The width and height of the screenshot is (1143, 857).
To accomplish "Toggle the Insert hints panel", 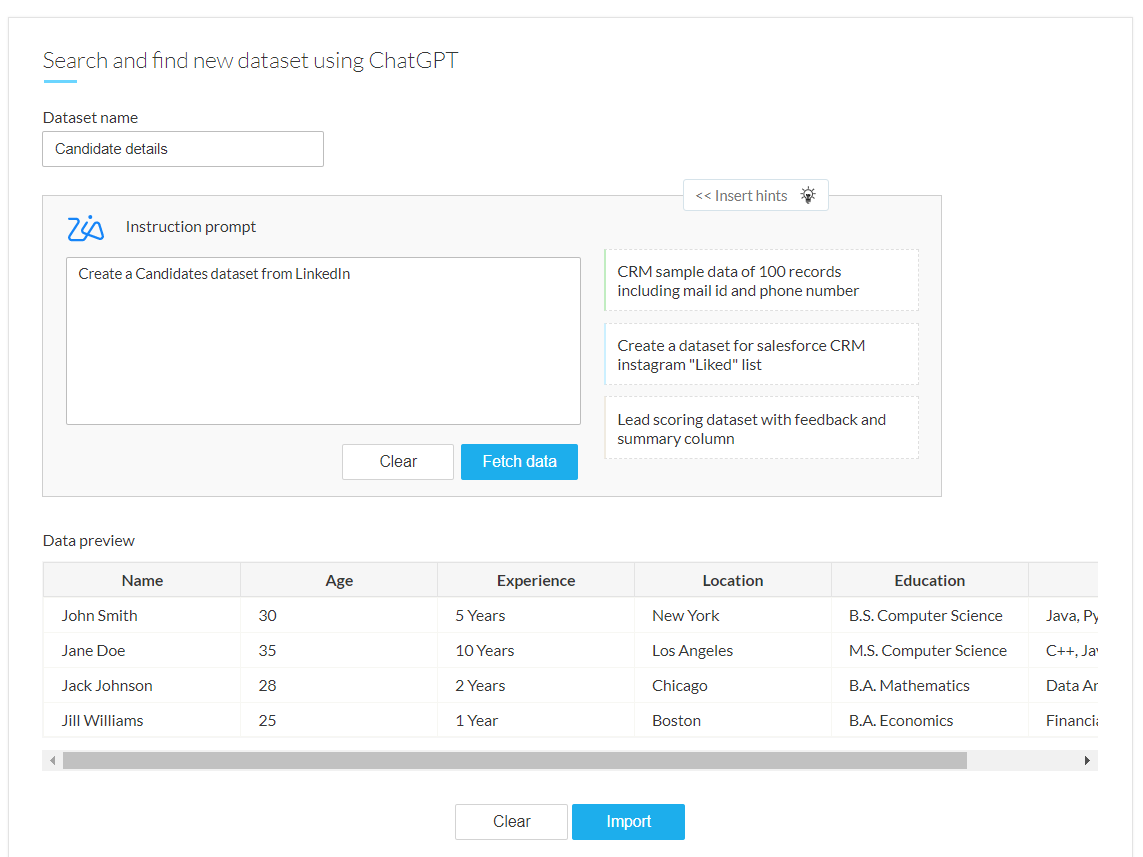I will [x=741, y=196].
